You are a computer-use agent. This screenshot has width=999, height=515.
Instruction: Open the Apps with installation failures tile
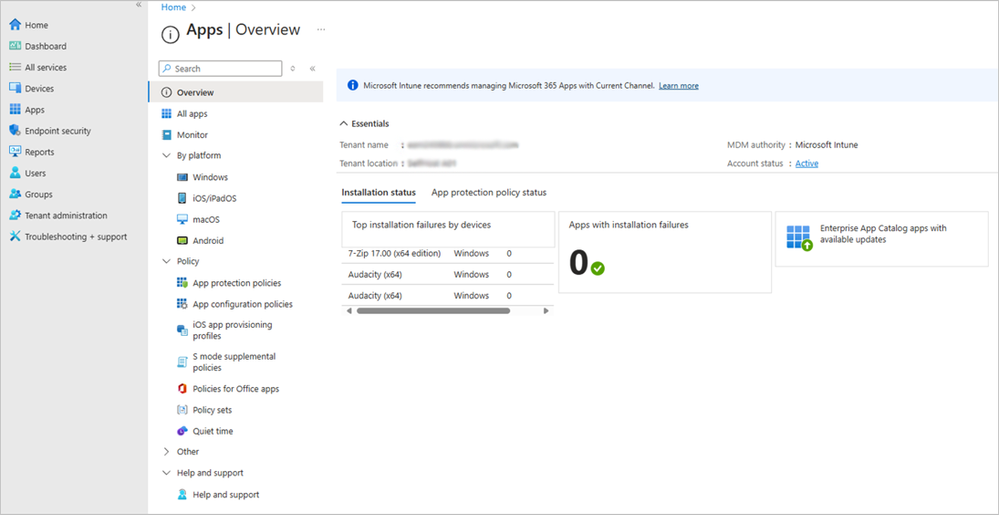point(665,252)
